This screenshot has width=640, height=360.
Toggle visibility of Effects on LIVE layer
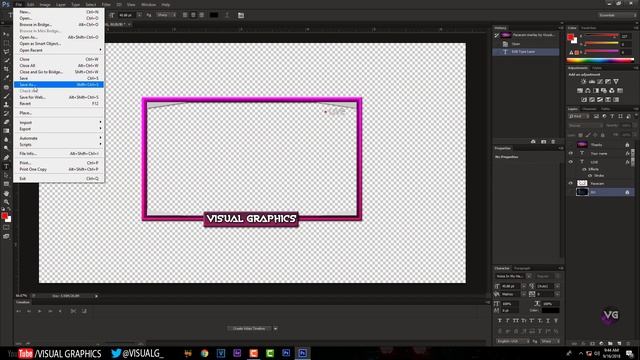click(x=584, y=169)
